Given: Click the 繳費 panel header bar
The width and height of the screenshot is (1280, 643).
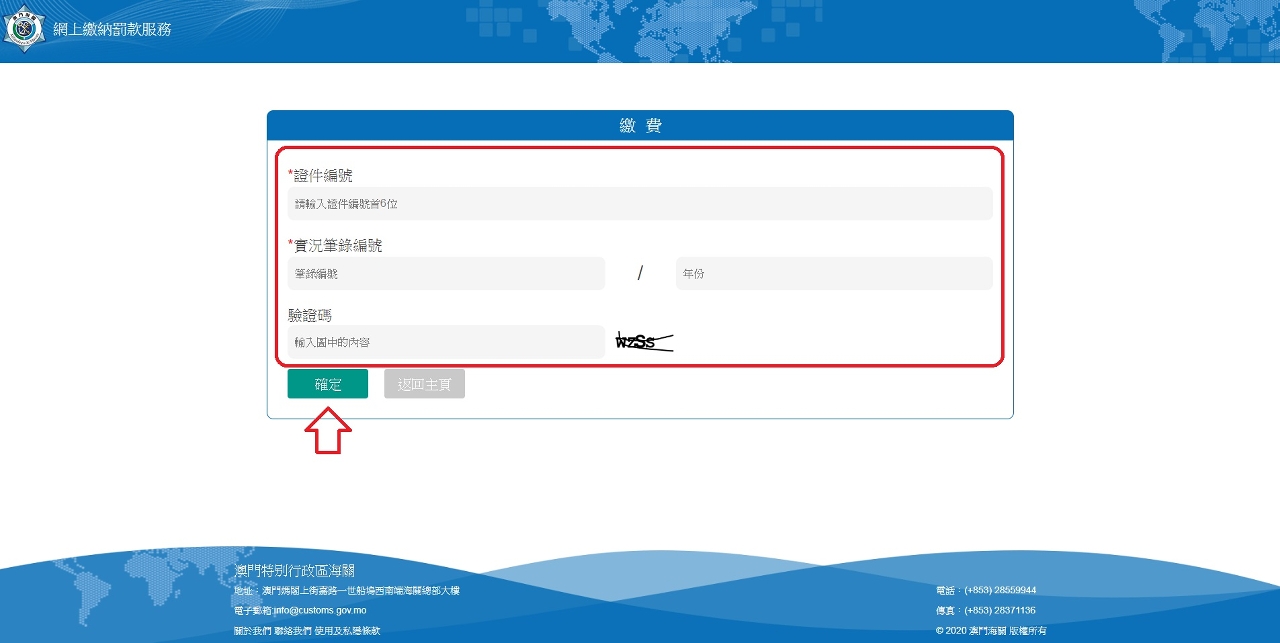Looking at the screenshot, I should click(x=640, y=126).
